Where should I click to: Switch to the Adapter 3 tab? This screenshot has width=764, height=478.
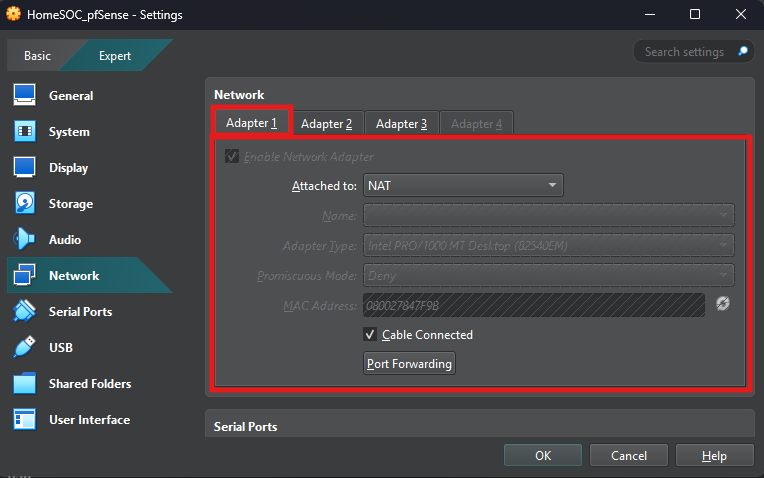(x=402, y=124)
